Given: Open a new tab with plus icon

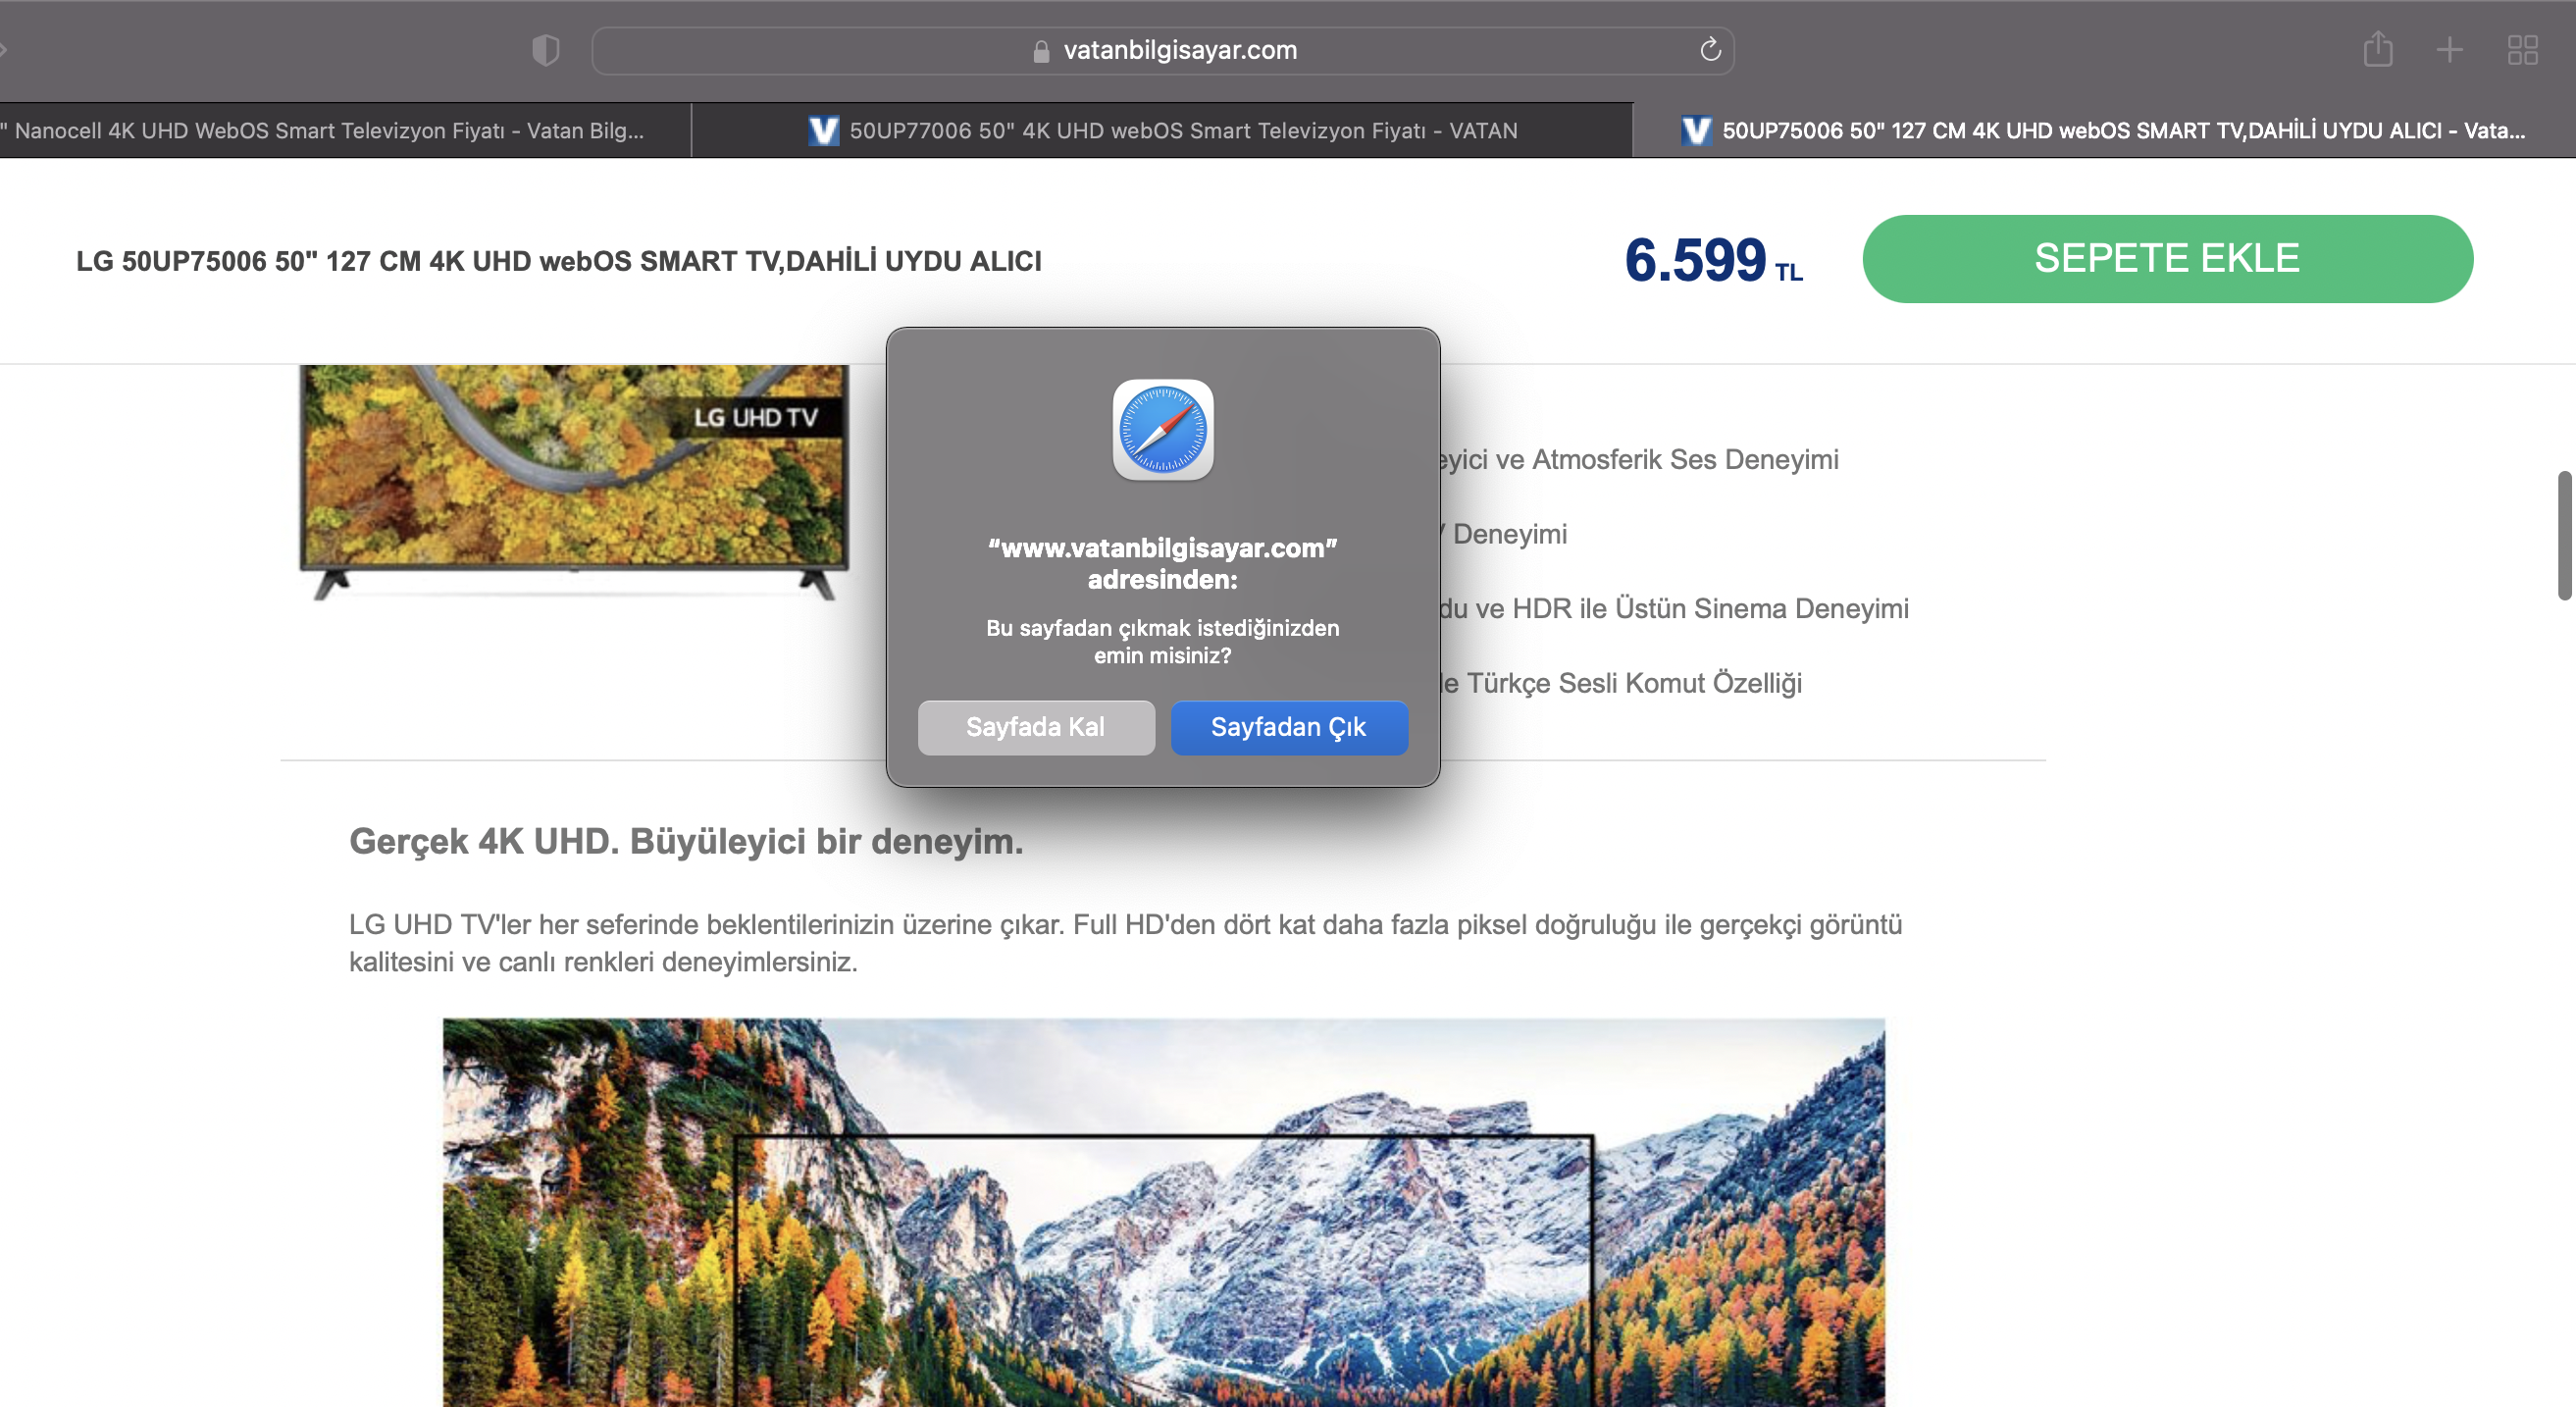Looking at the screenshot, I should (x=2450, y=50).
